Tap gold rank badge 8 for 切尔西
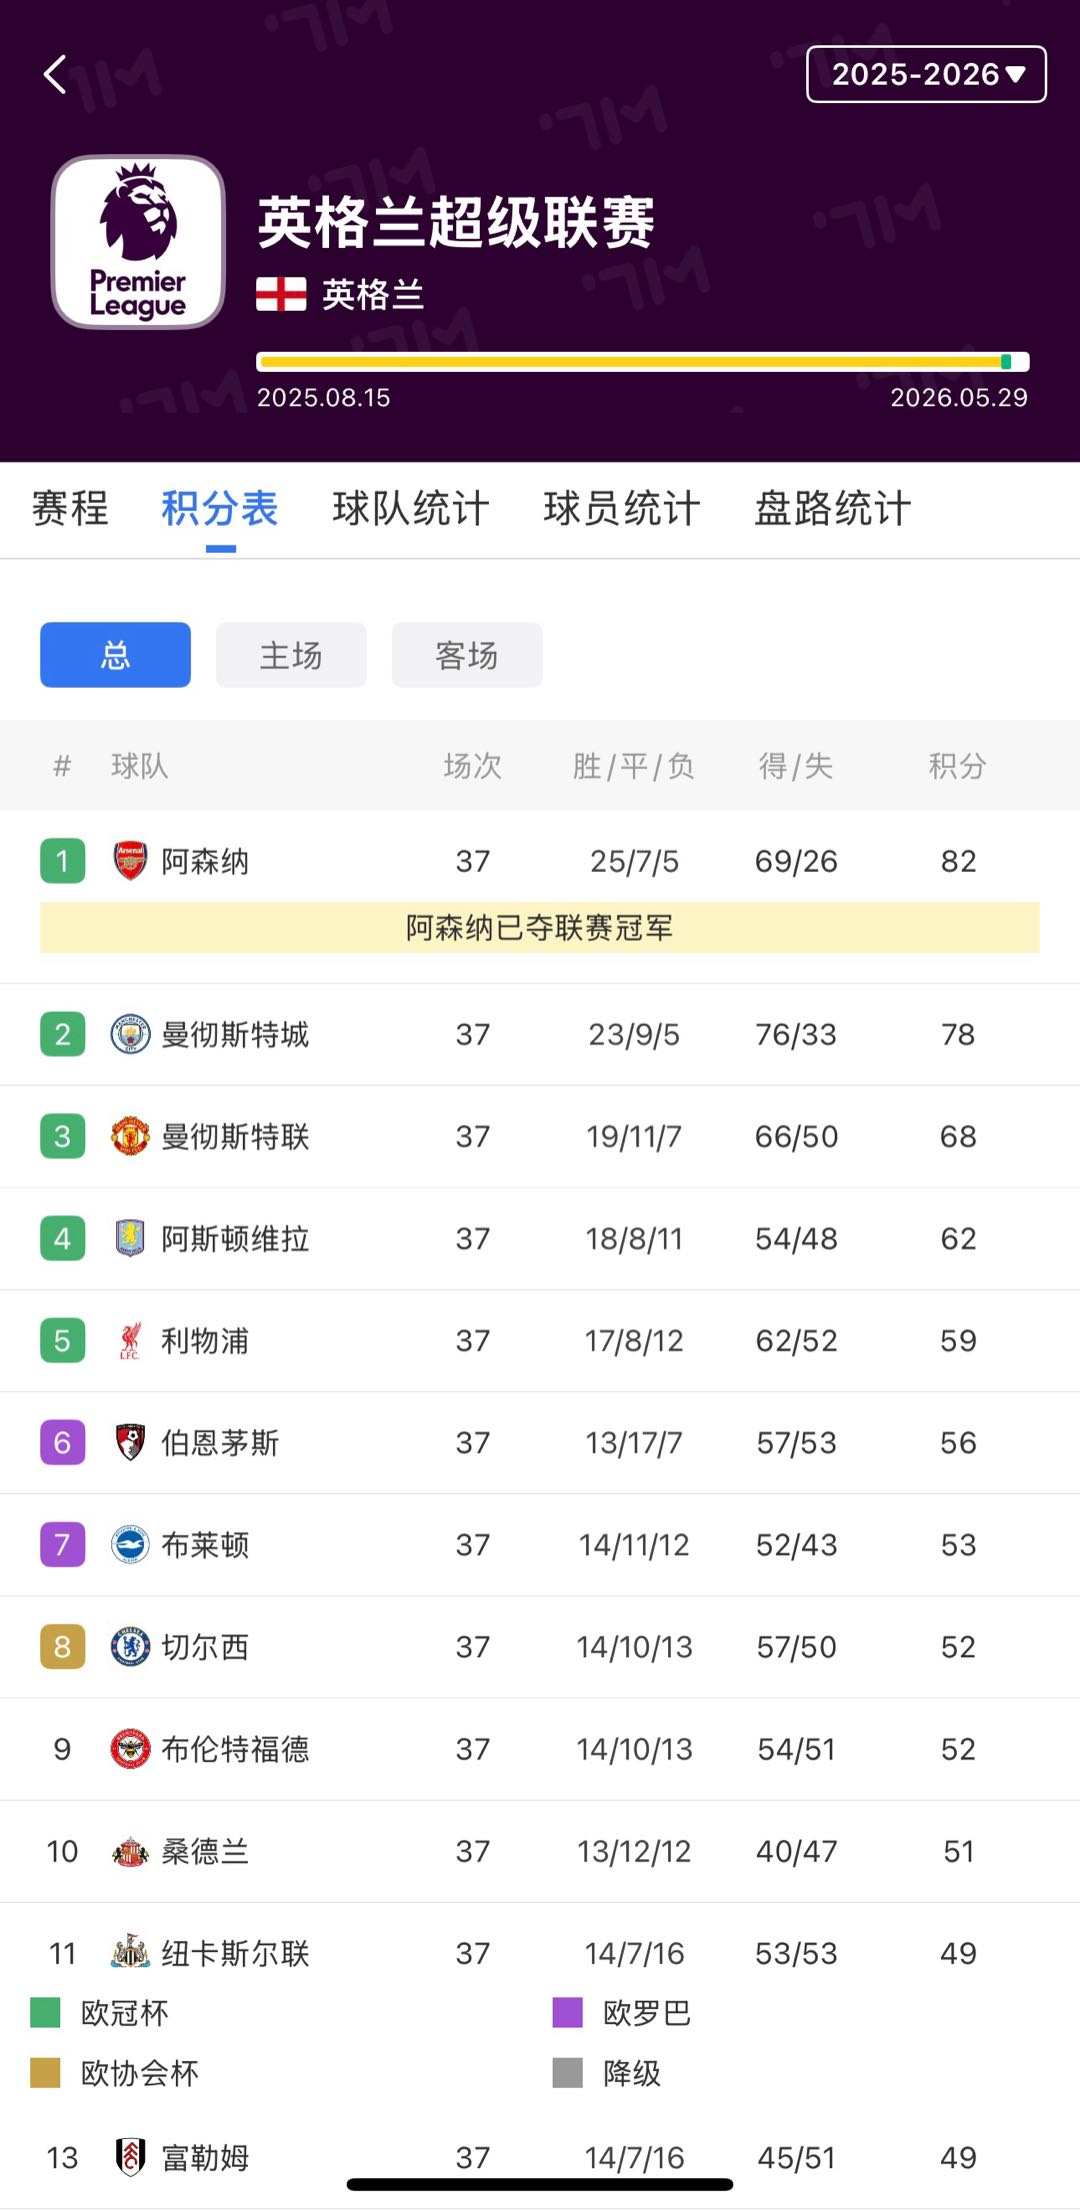The image size is (1080, 2212). 62,1646
